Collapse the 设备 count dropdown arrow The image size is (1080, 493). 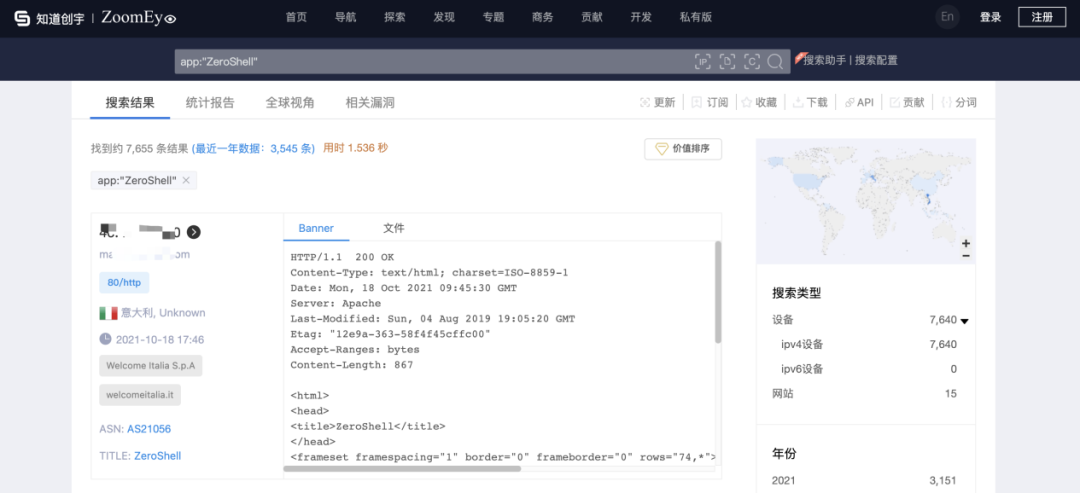point(965,321)
